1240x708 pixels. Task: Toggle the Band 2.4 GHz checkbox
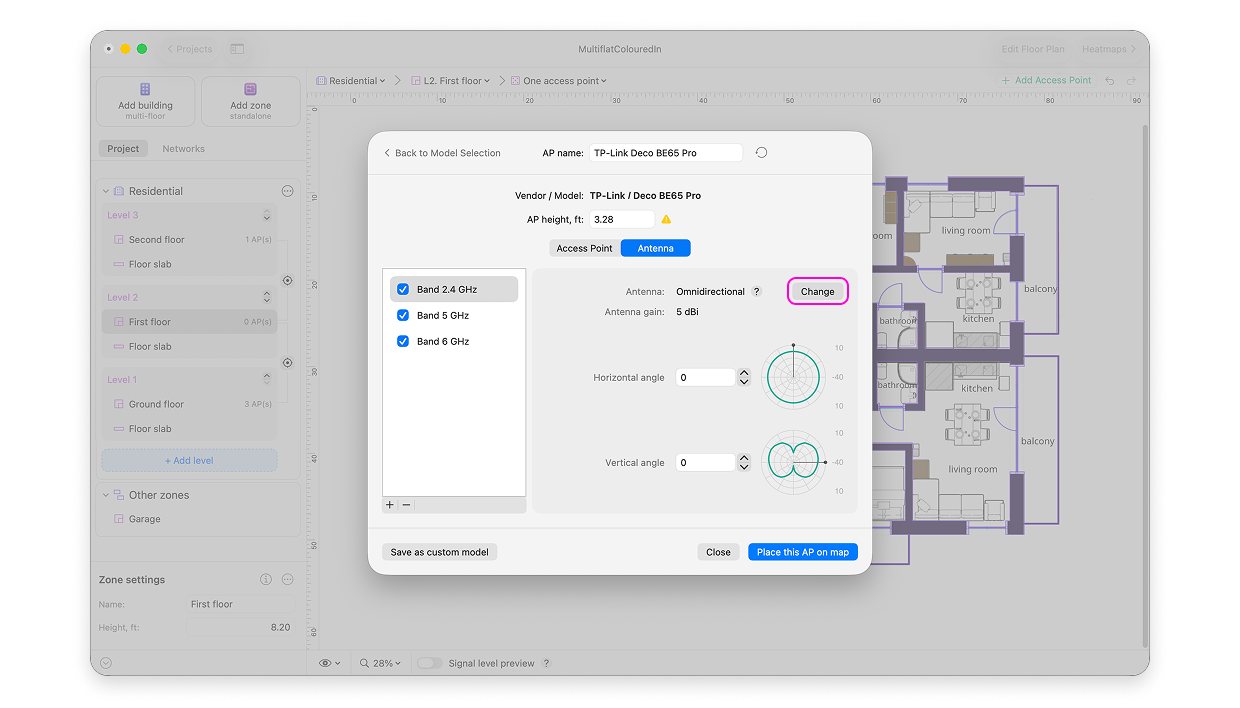pyautogui.click(x=403, y=289)
